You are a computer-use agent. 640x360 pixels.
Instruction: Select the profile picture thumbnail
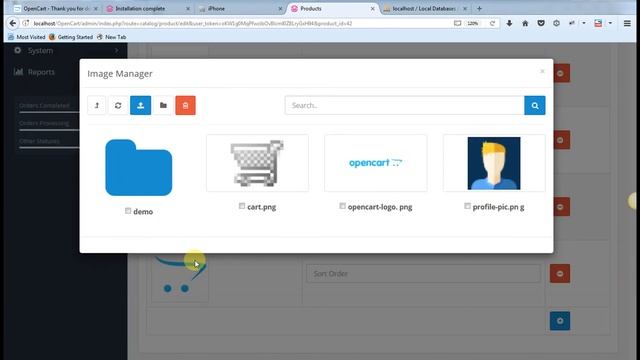[494, 163]
